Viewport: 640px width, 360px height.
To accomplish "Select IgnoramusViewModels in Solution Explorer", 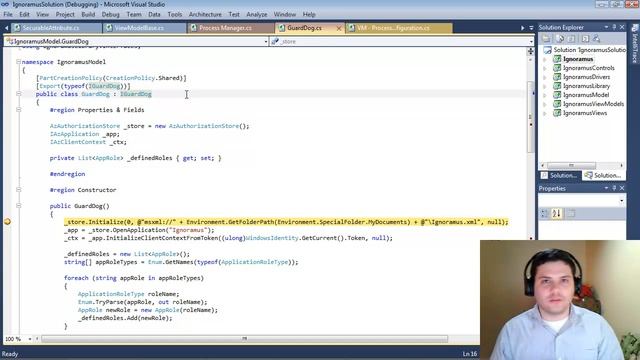I will click(x=593, y=104).
